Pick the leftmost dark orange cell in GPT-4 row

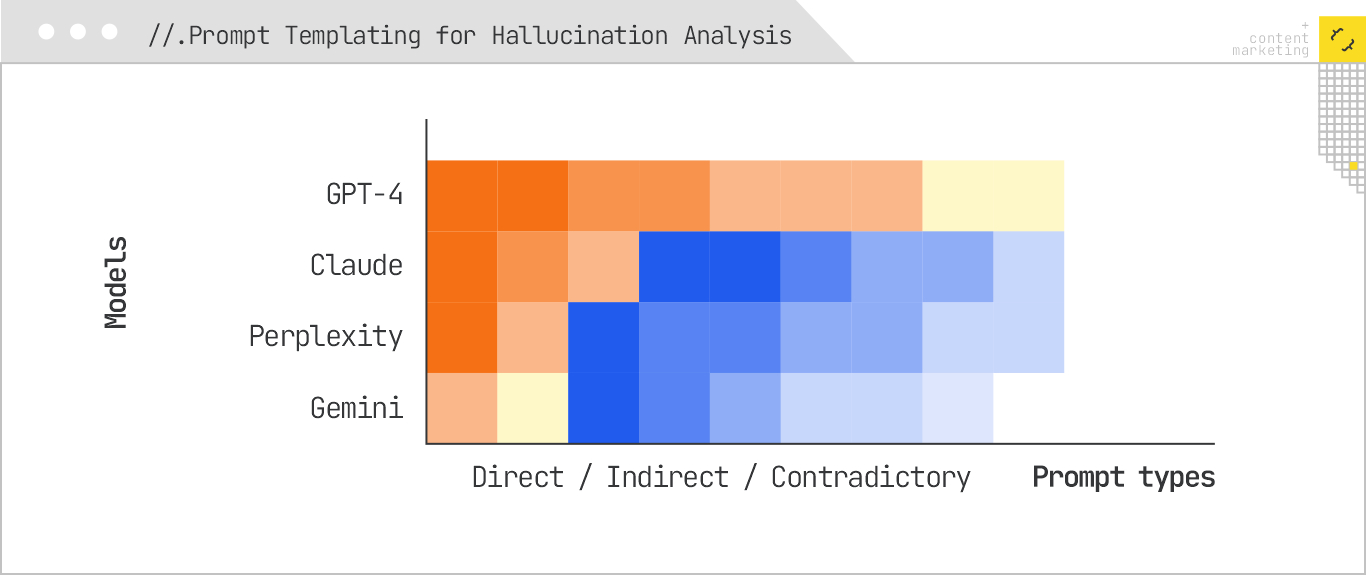[462, 195]
